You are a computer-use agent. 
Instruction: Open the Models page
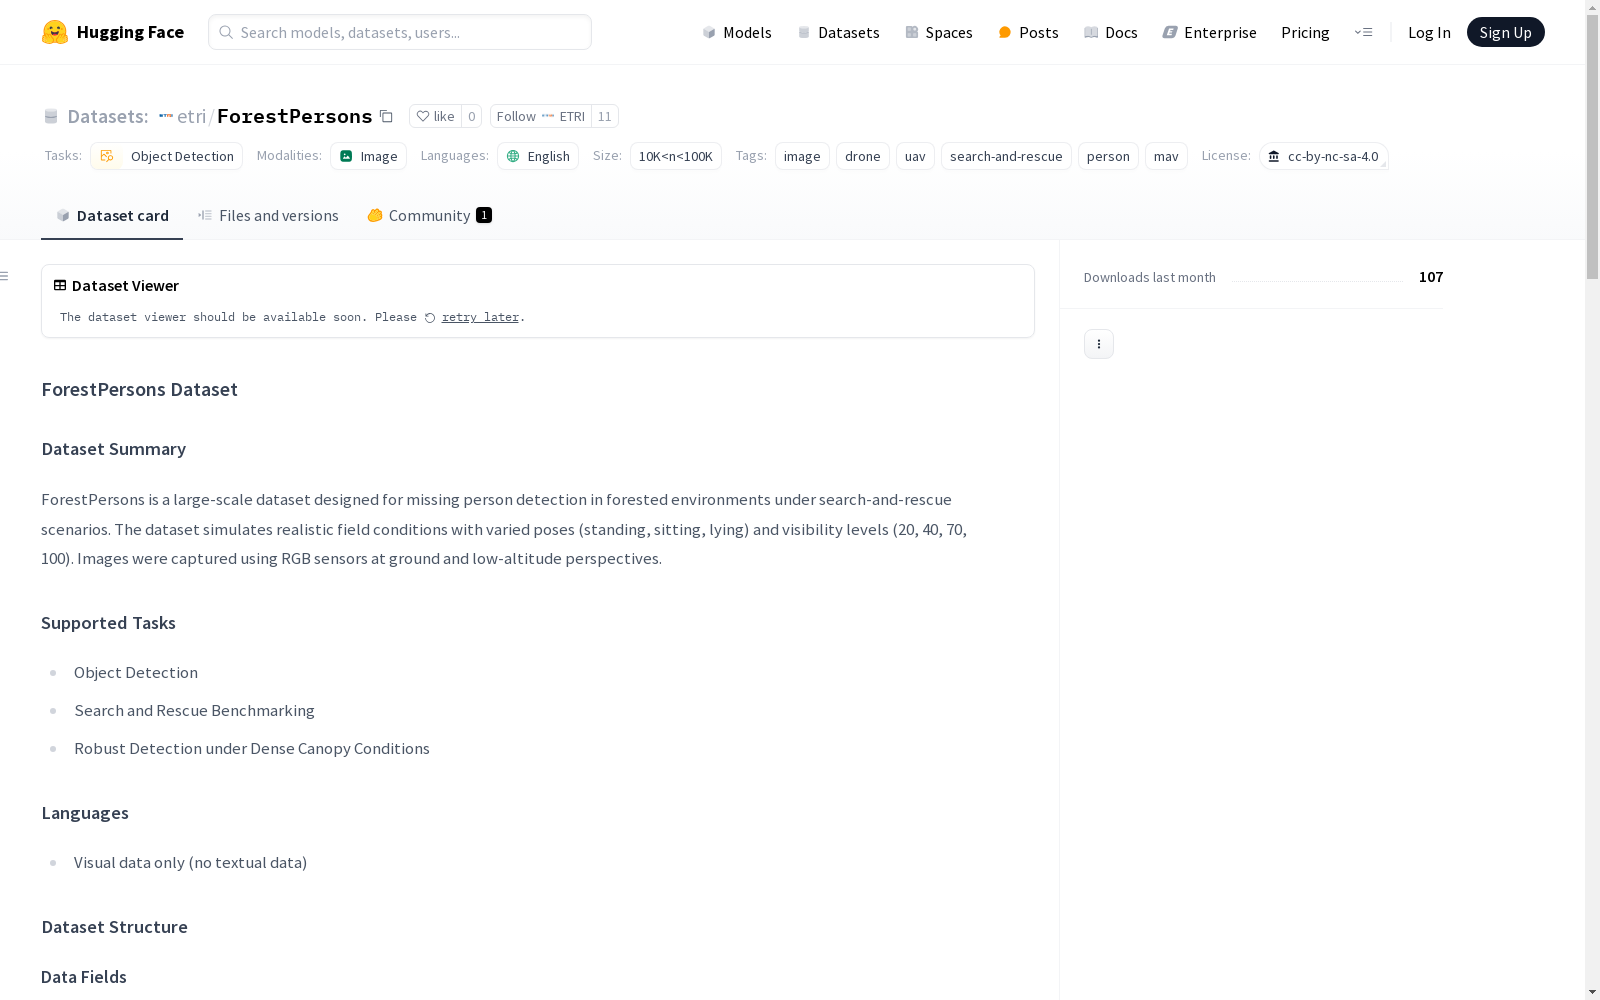click(737, 32)
